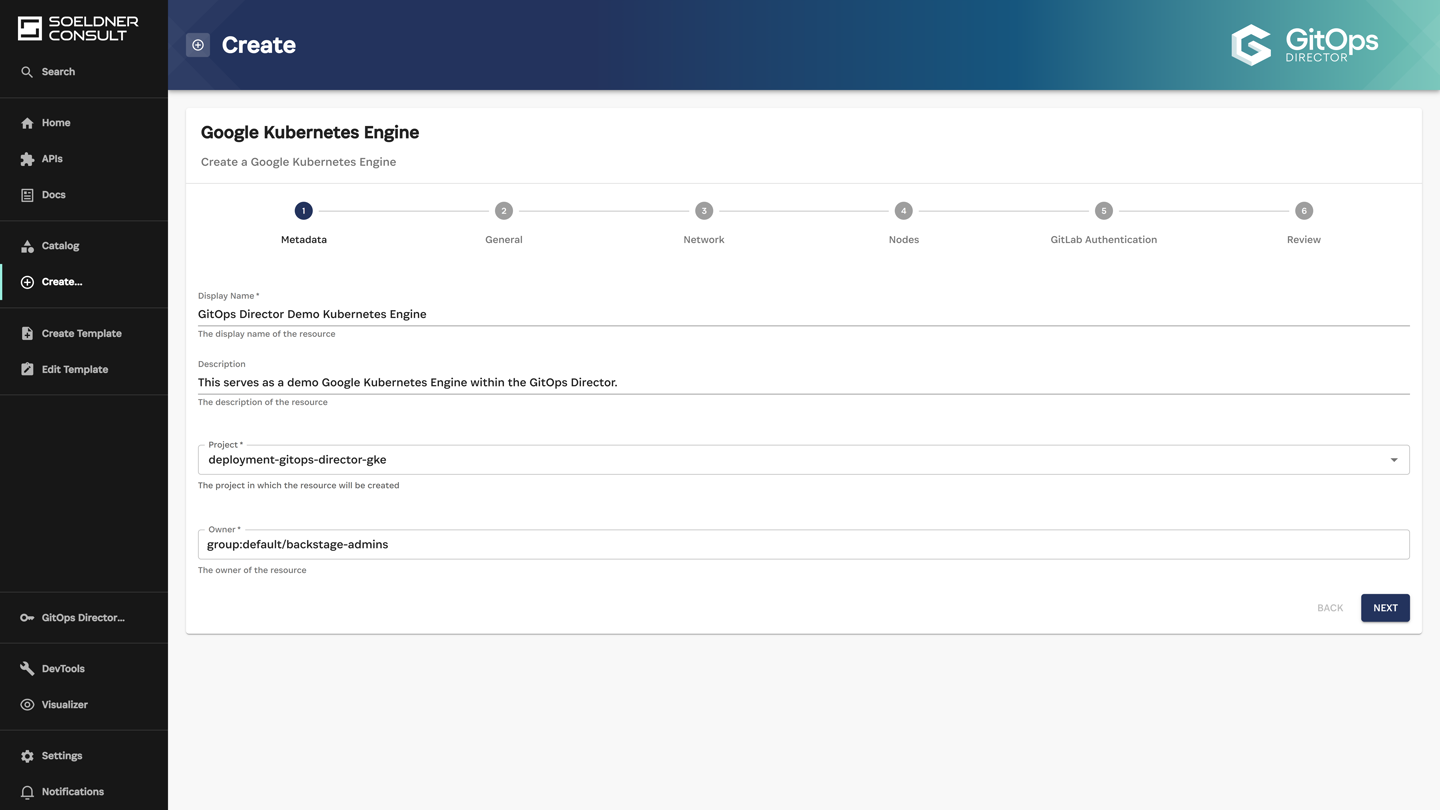Open Settings from the sidebar
The image size is (1440, 810).
click(x=84, y=756)
